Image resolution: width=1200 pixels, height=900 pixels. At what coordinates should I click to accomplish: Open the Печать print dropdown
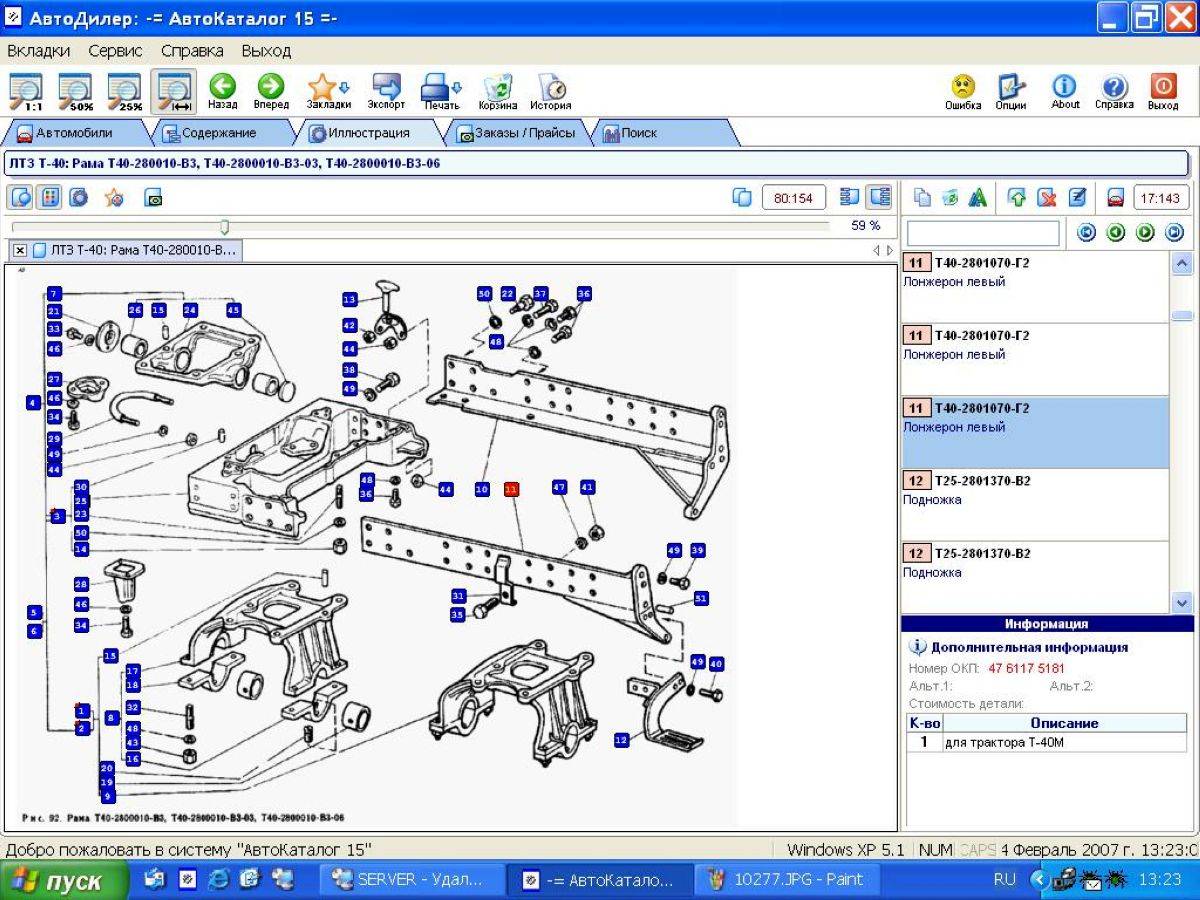pyautogui.click(x=441, y=91)
